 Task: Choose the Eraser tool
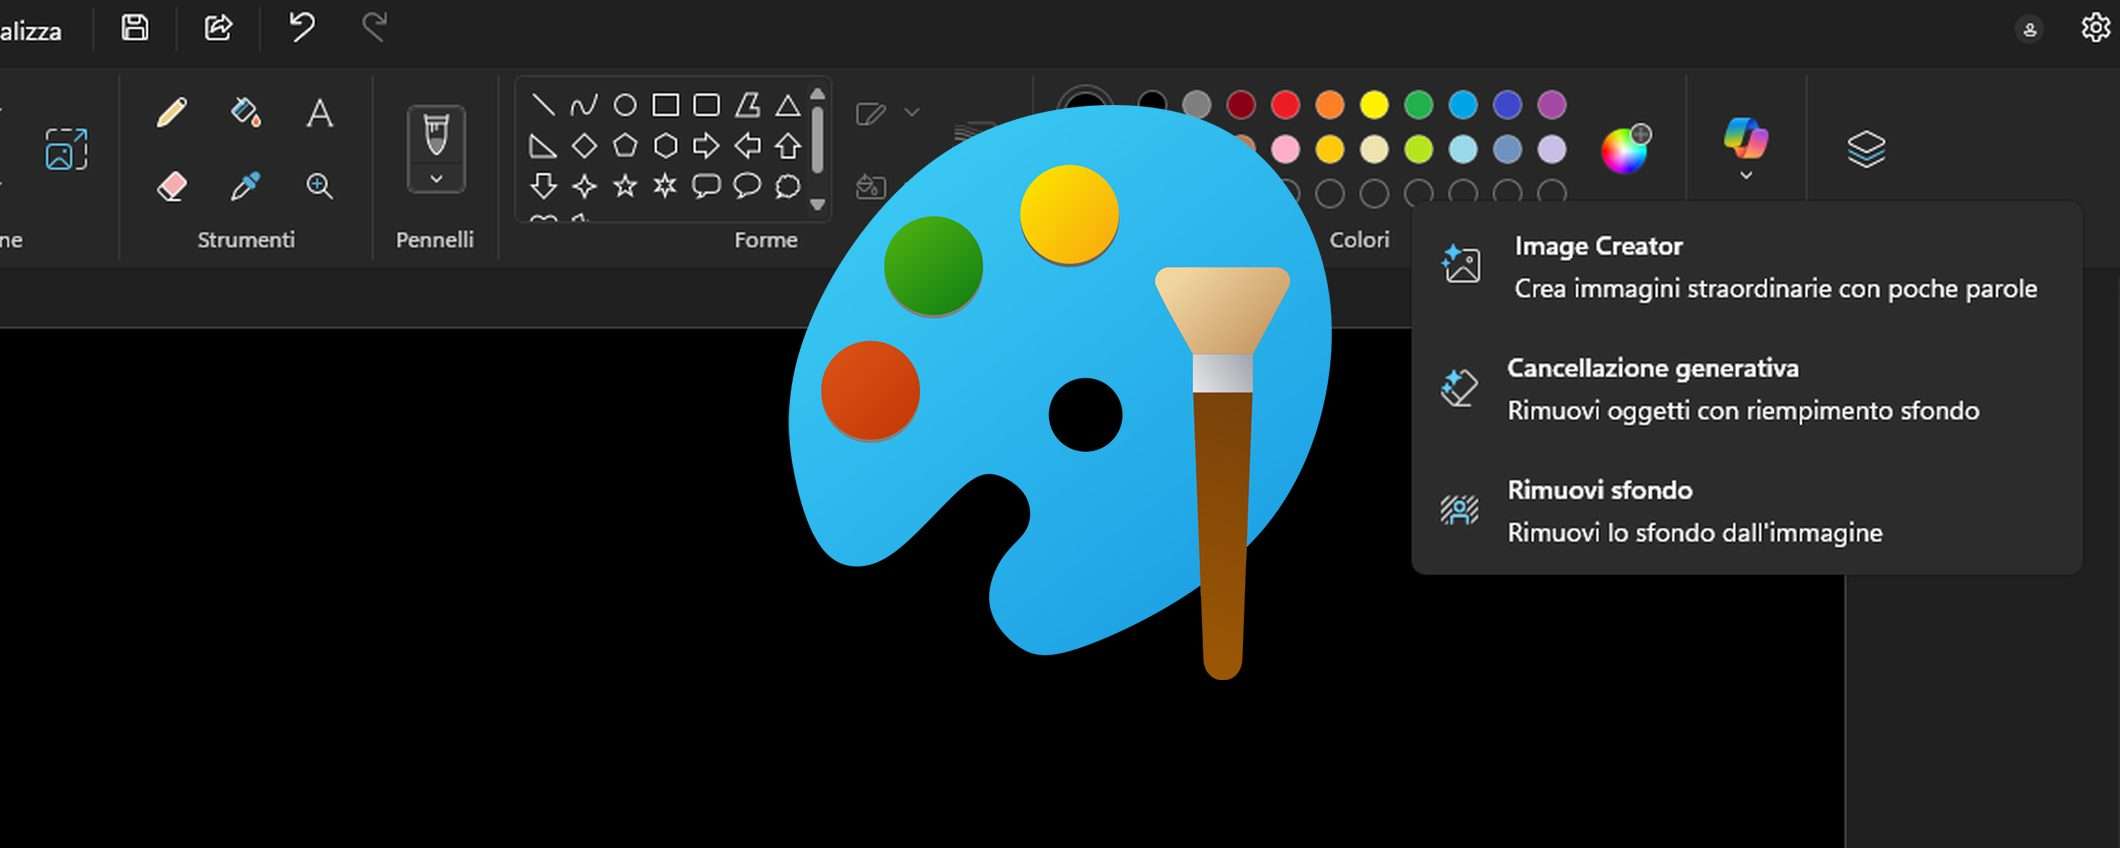pos(171,186)
